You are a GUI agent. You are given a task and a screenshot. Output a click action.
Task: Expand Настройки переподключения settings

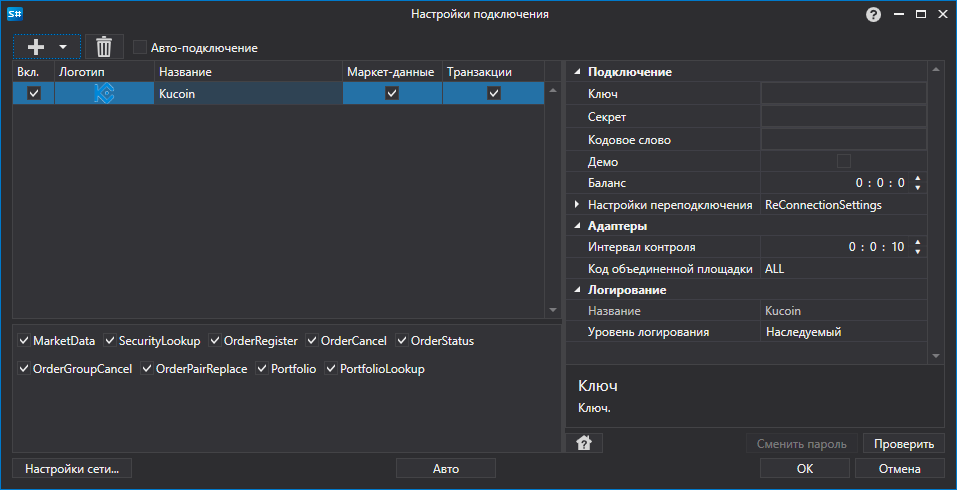click(577, 204)
